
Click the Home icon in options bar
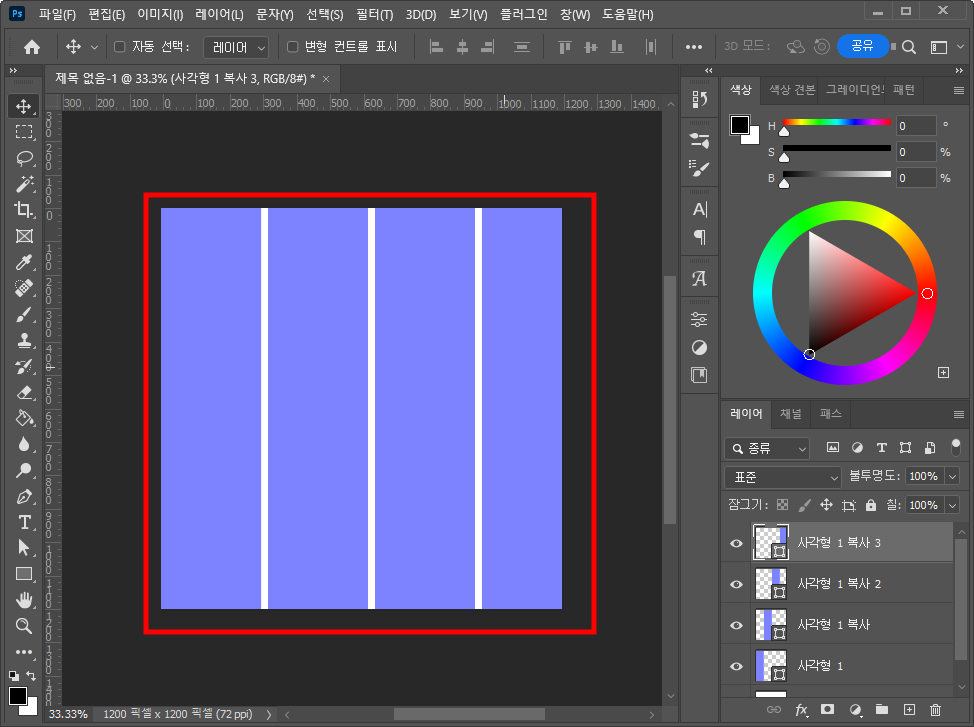32,47
